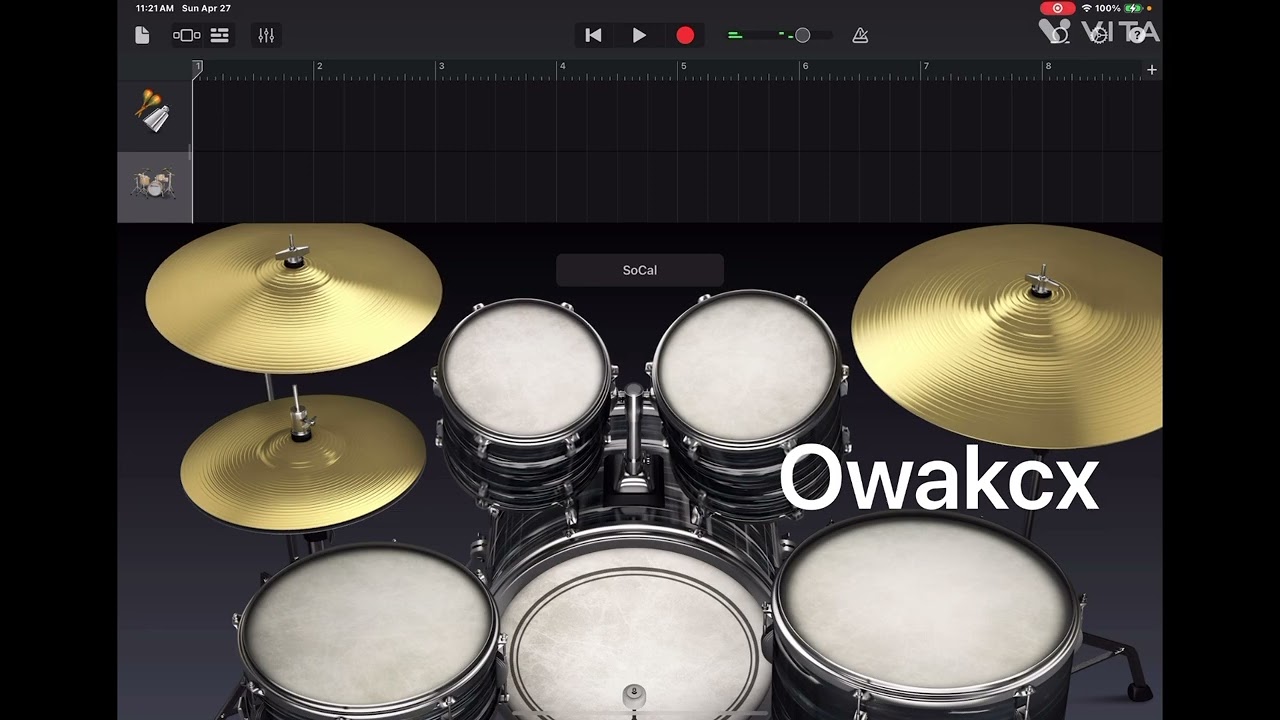Click the playhead at bar 1
Viewport: 1280px width, 720px height.
[x=197, y=68]
